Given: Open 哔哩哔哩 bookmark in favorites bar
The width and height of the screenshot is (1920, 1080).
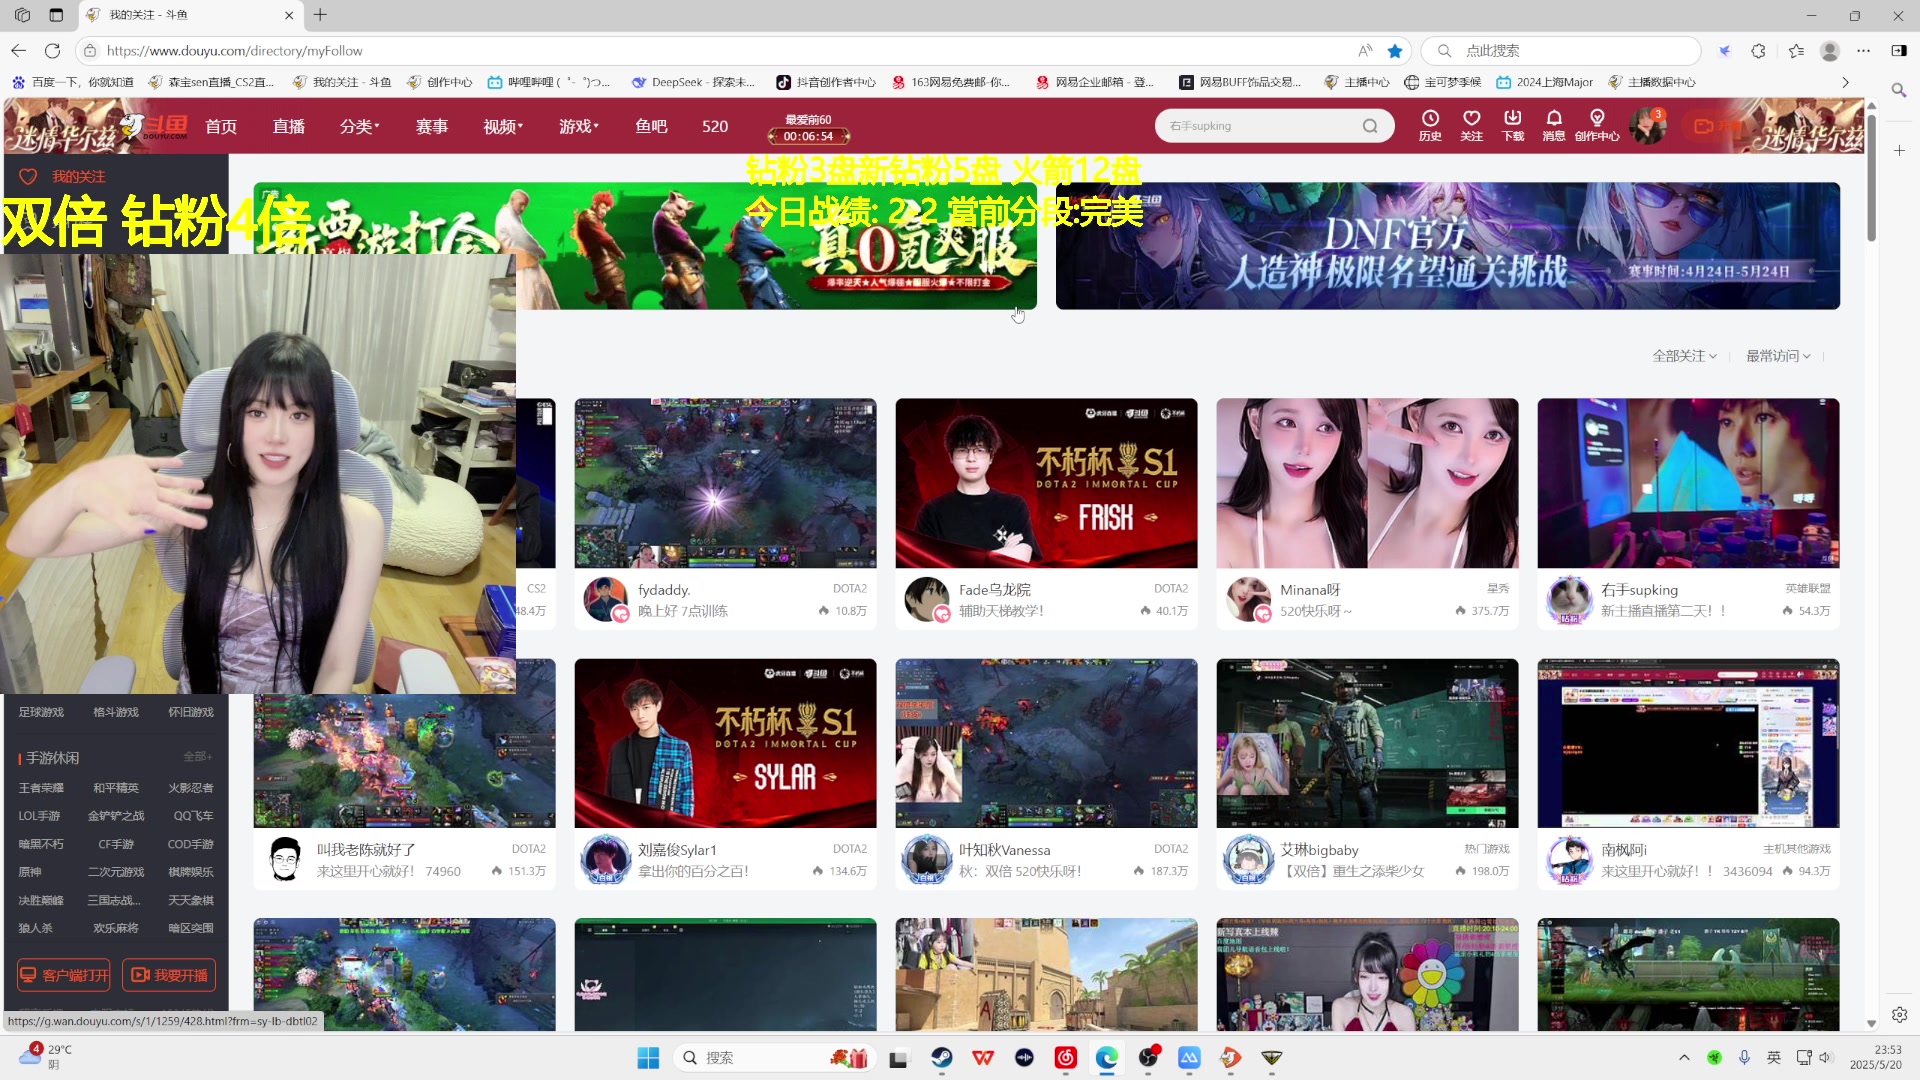Looking at the screenshot, I should tap(548, 82).
